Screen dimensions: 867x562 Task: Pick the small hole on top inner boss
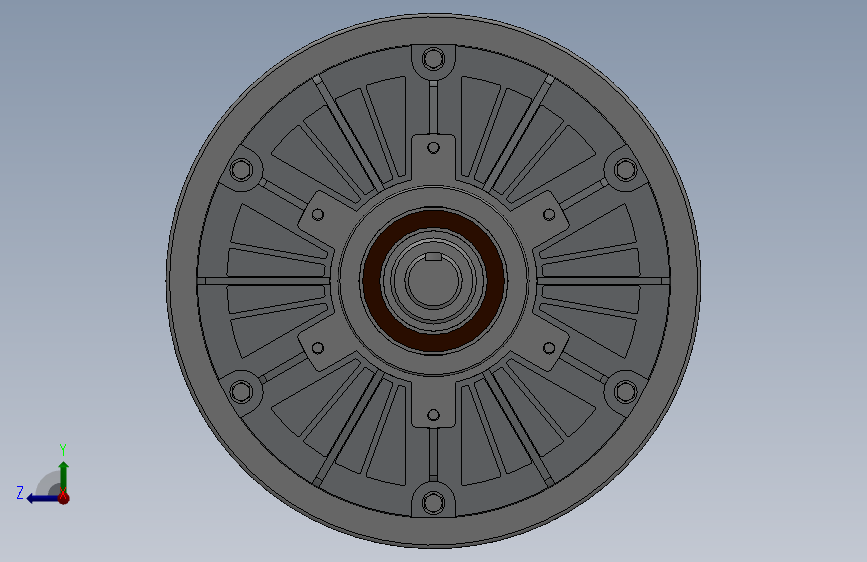click(434, 148)
